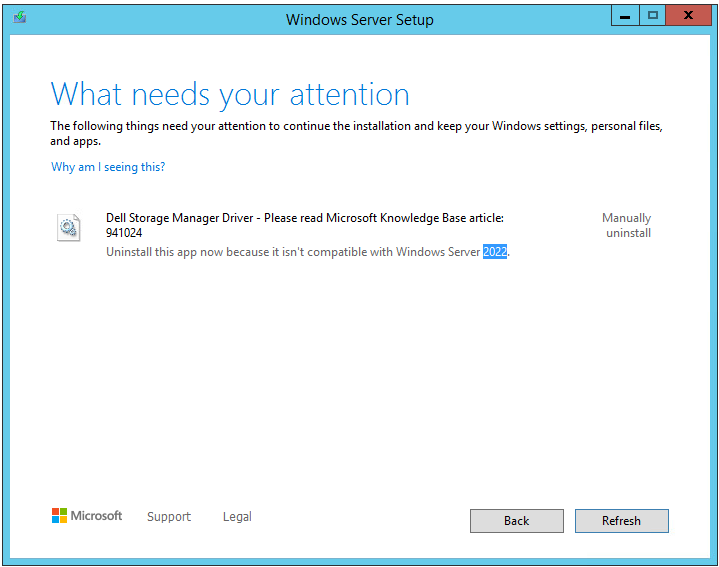The image size is (719, 567).
Task: Go to the previous step with Back
Action: [516, 521]
